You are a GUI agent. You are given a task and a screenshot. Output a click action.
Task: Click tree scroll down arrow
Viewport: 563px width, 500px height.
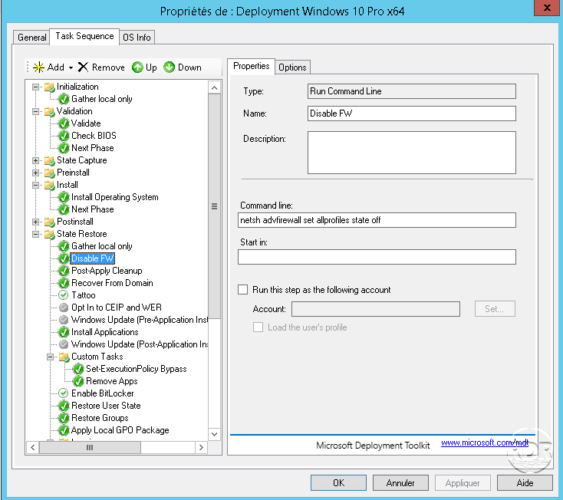[x=214, y=434]
